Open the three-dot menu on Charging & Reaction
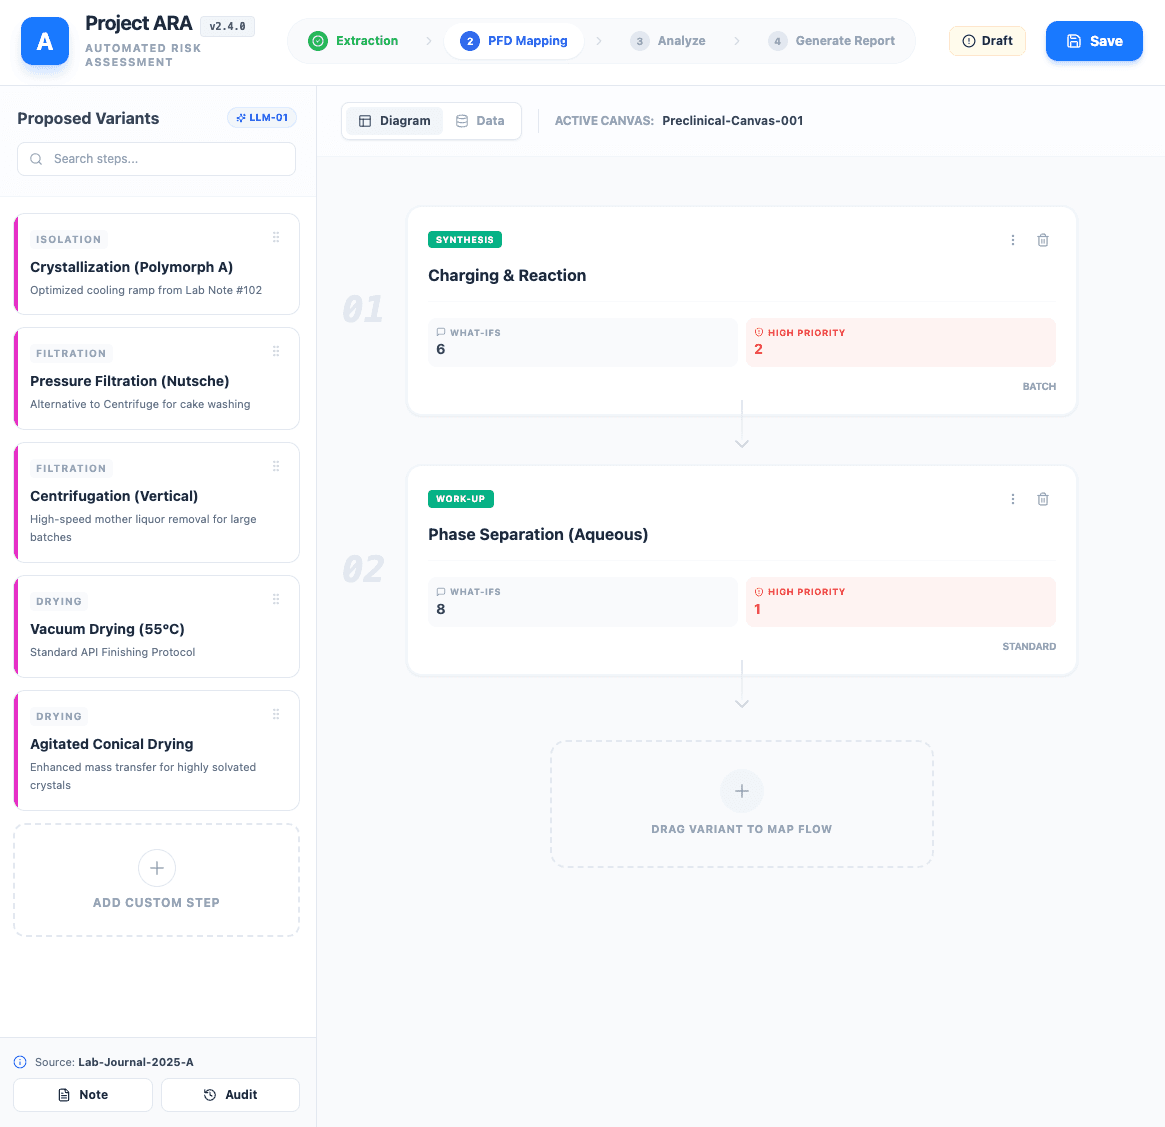Viewport: 1165px width, 1127px height. point(1012,240)
